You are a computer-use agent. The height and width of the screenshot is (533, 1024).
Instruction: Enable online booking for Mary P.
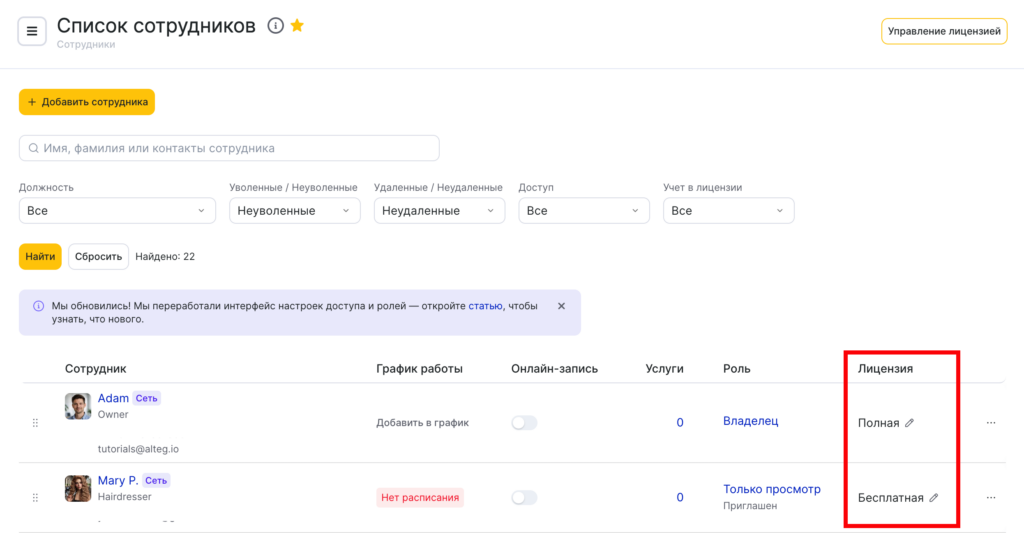pyautogui.click(x=524, y=497)
